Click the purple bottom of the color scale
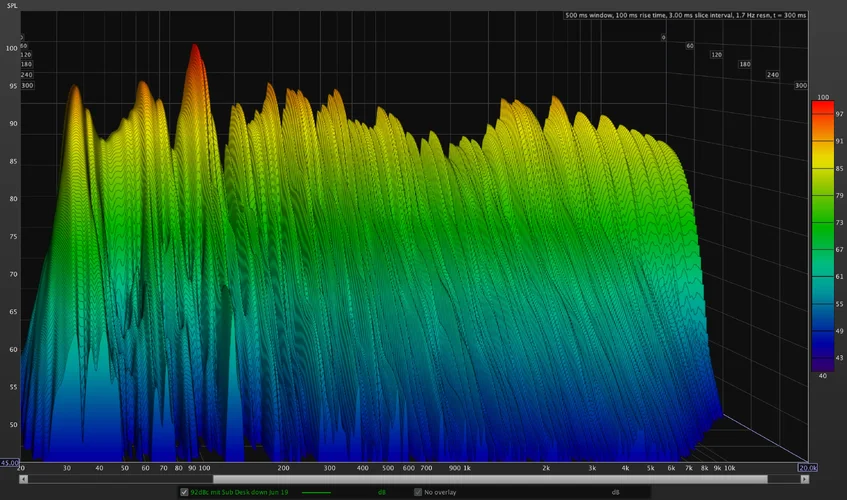847x500 pixels. tap(822, 363)
